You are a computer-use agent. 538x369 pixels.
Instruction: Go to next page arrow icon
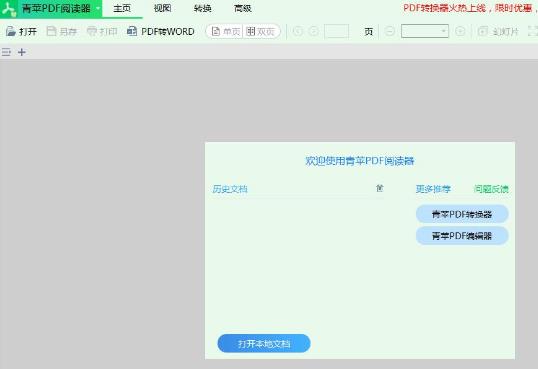[x=314, y=32]
